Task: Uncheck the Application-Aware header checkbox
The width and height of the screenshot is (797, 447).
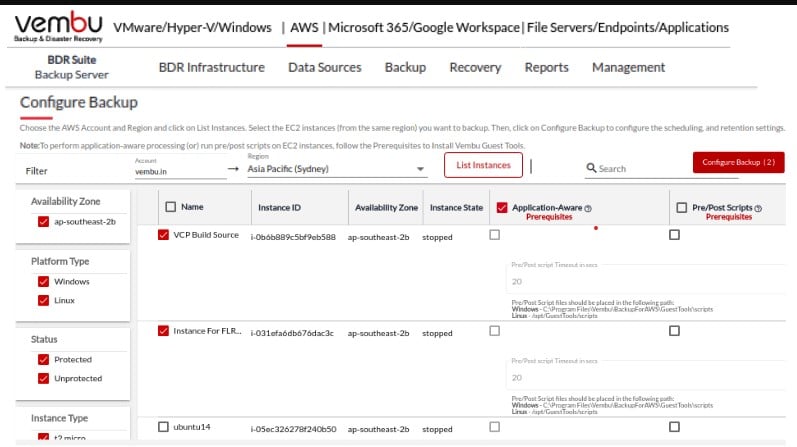Action: (502, 207)
